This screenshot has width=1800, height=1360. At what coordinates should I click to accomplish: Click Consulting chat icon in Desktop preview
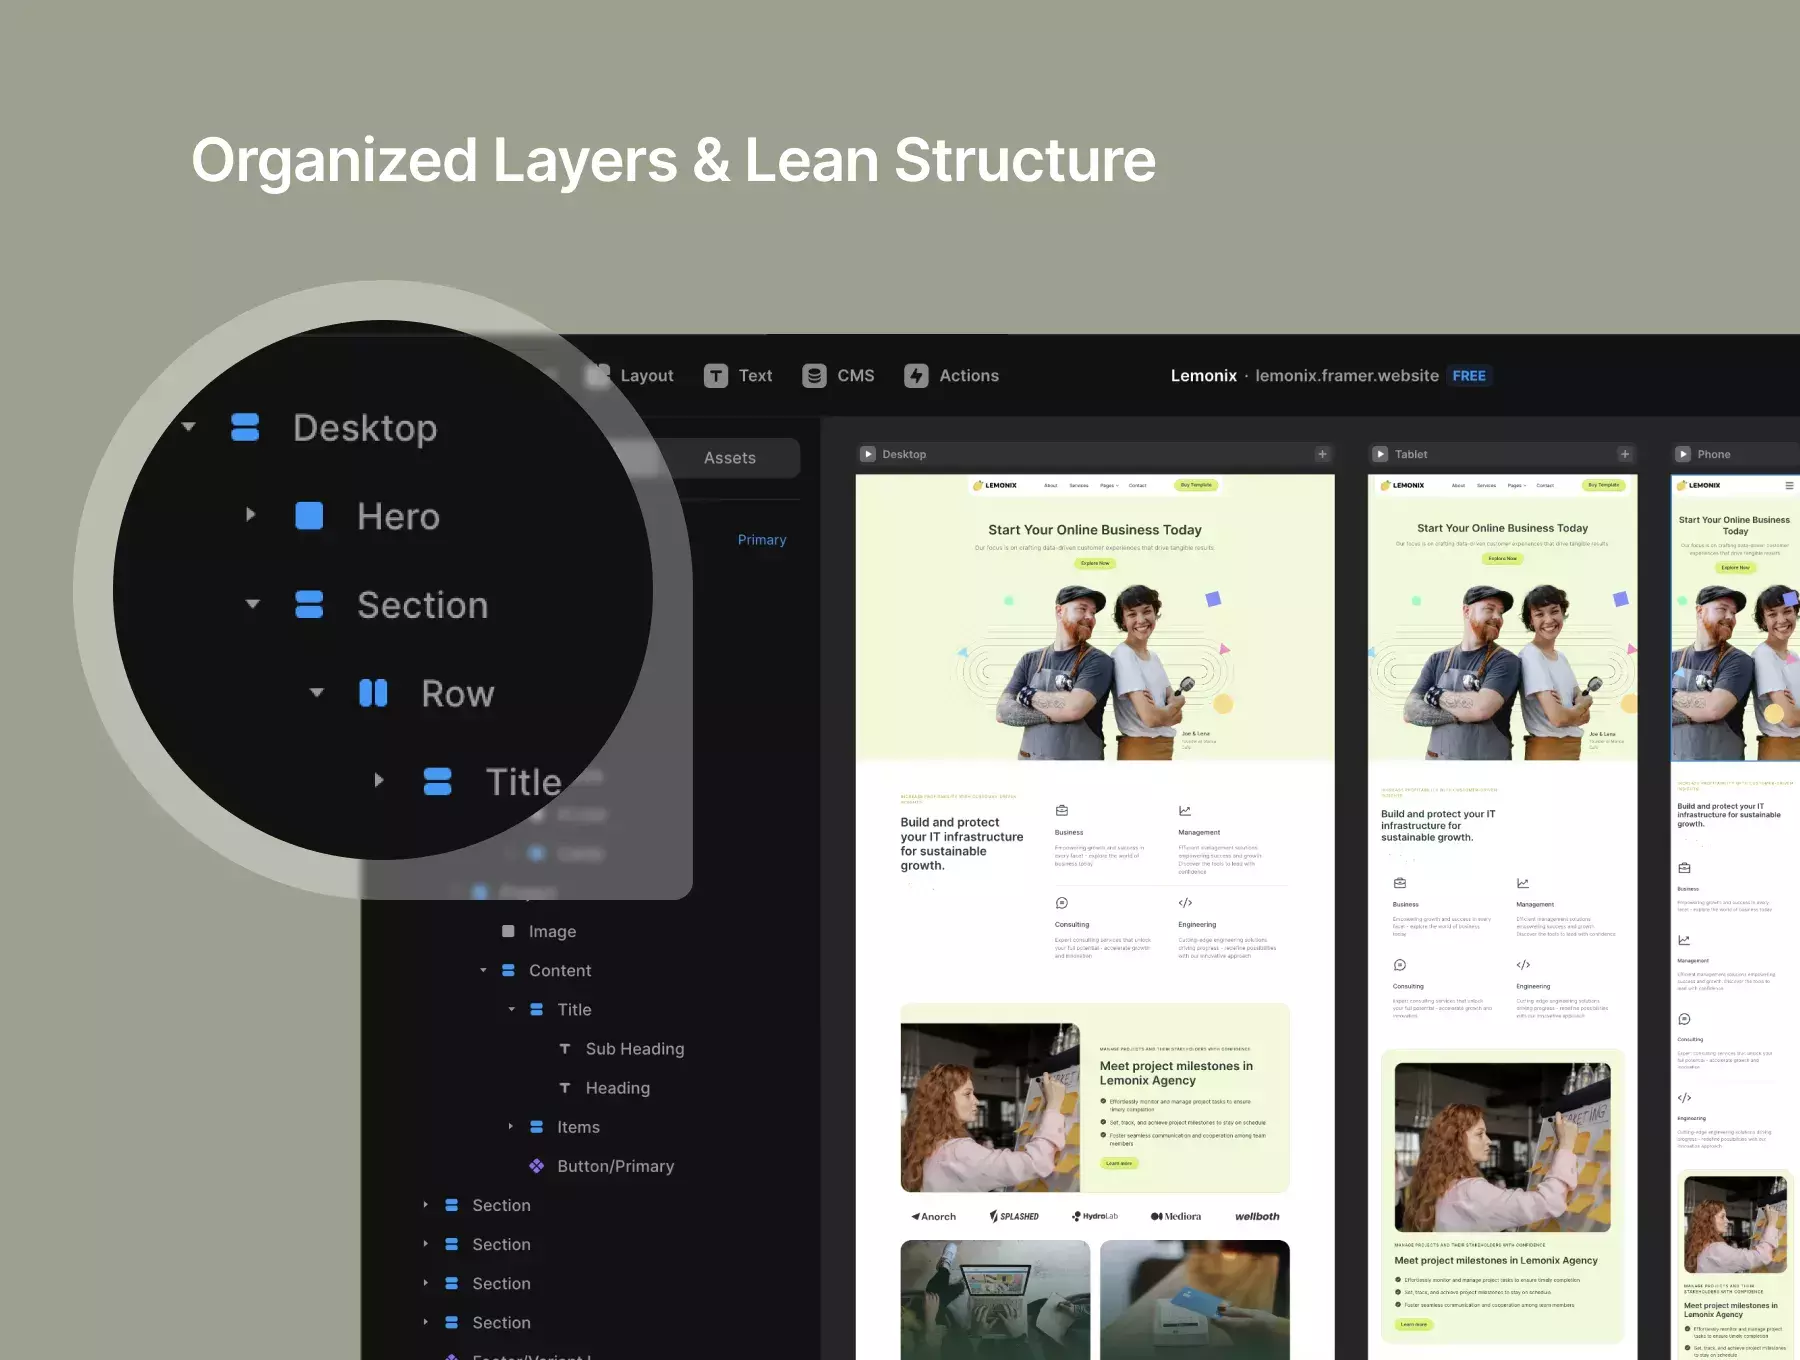pos(1062,902)
